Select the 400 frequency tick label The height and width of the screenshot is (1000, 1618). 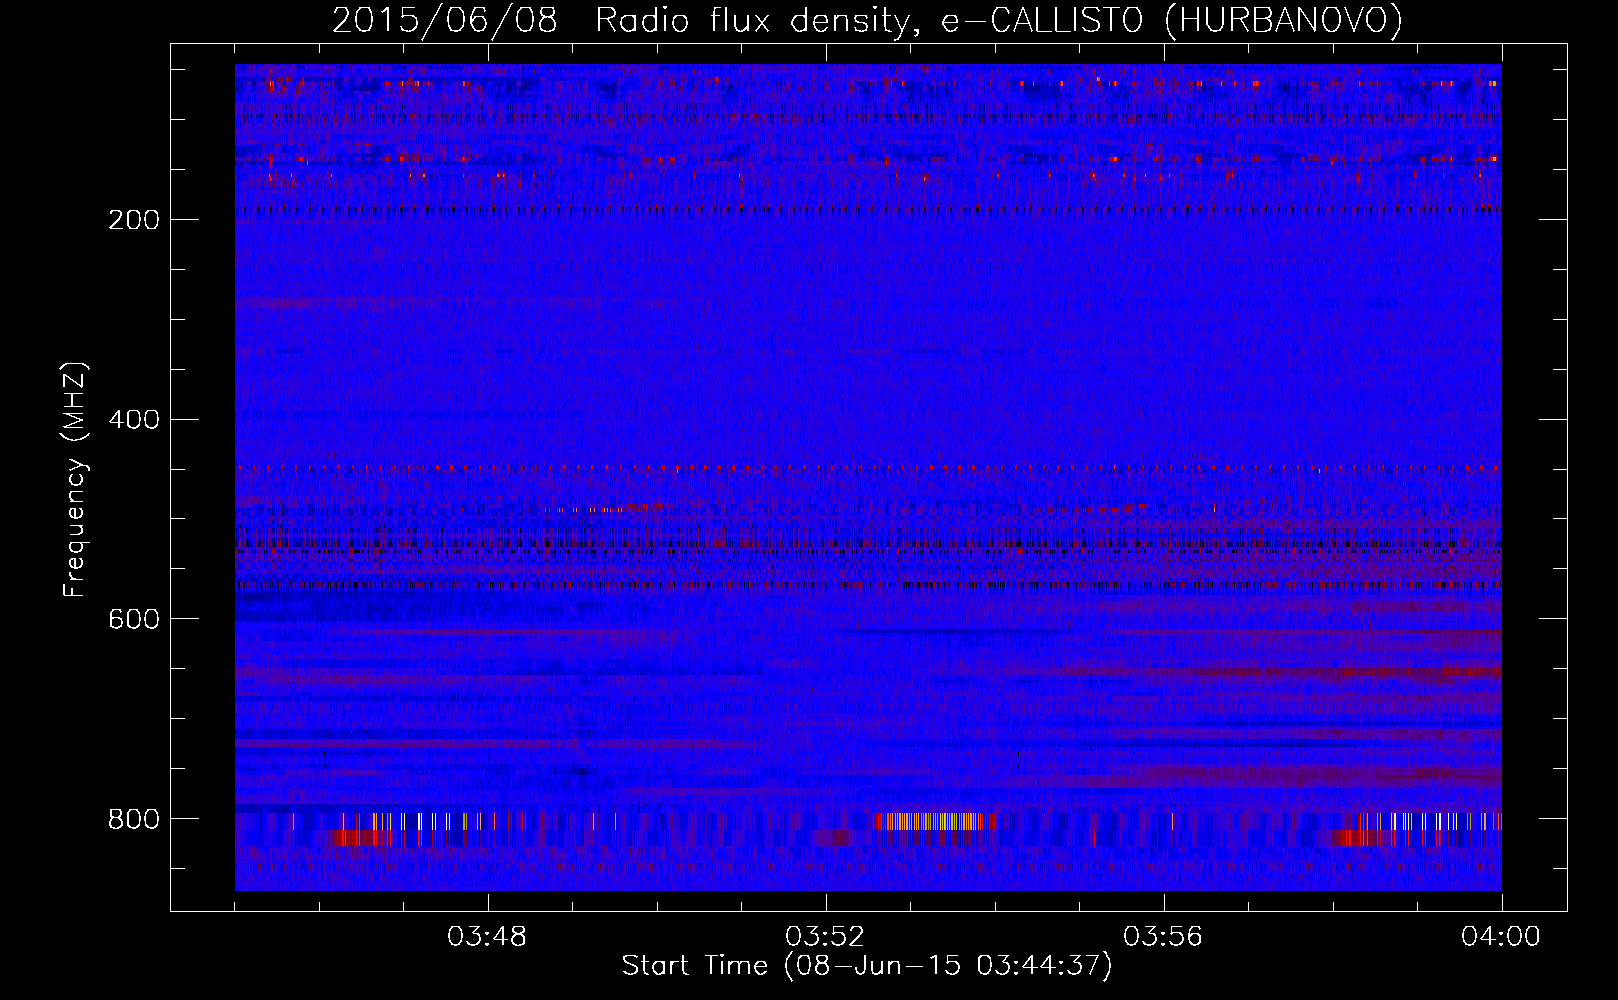[x=134, y=420]
